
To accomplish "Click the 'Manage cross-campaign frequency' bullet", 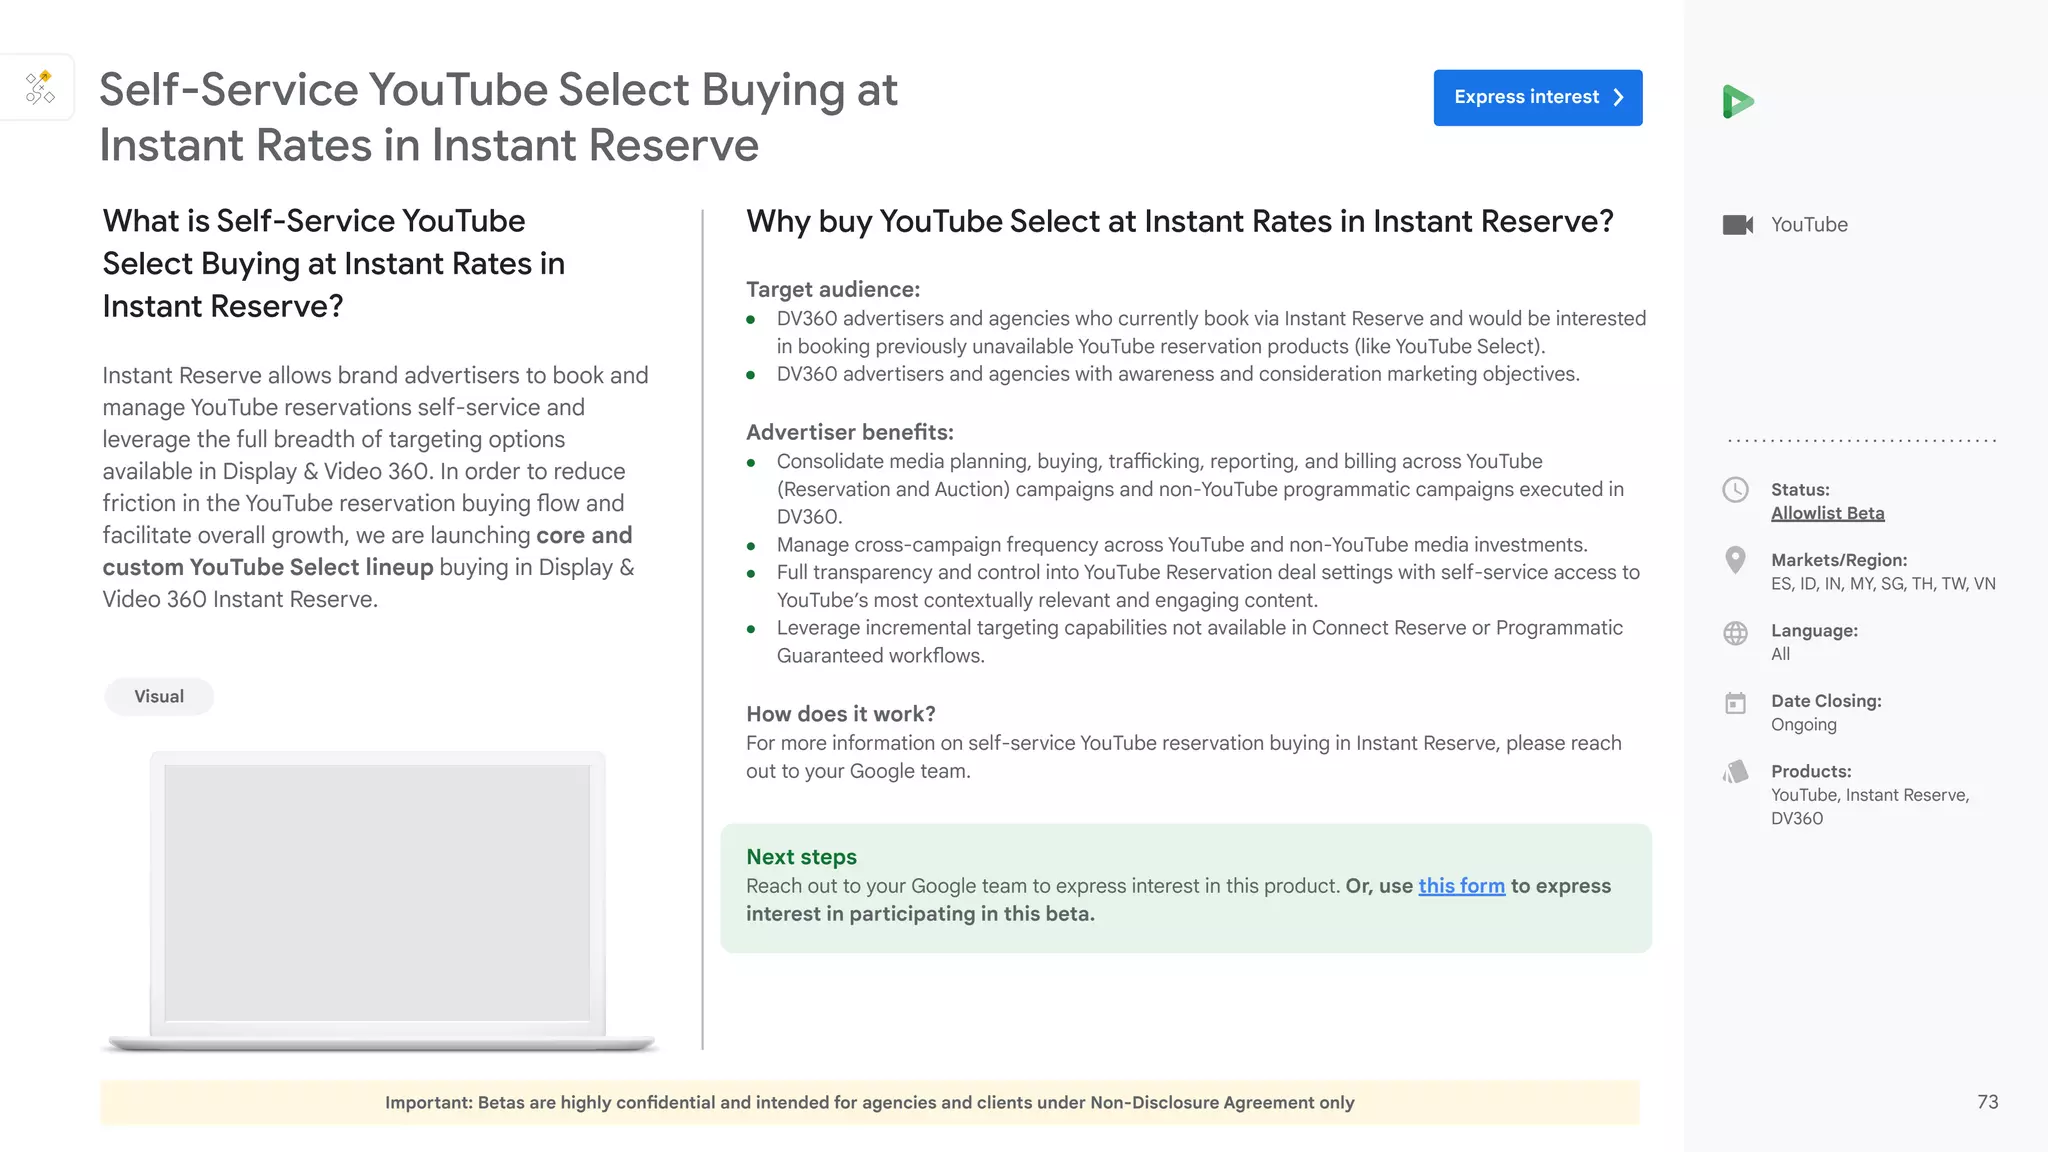I will click(x=1182, y=545).
